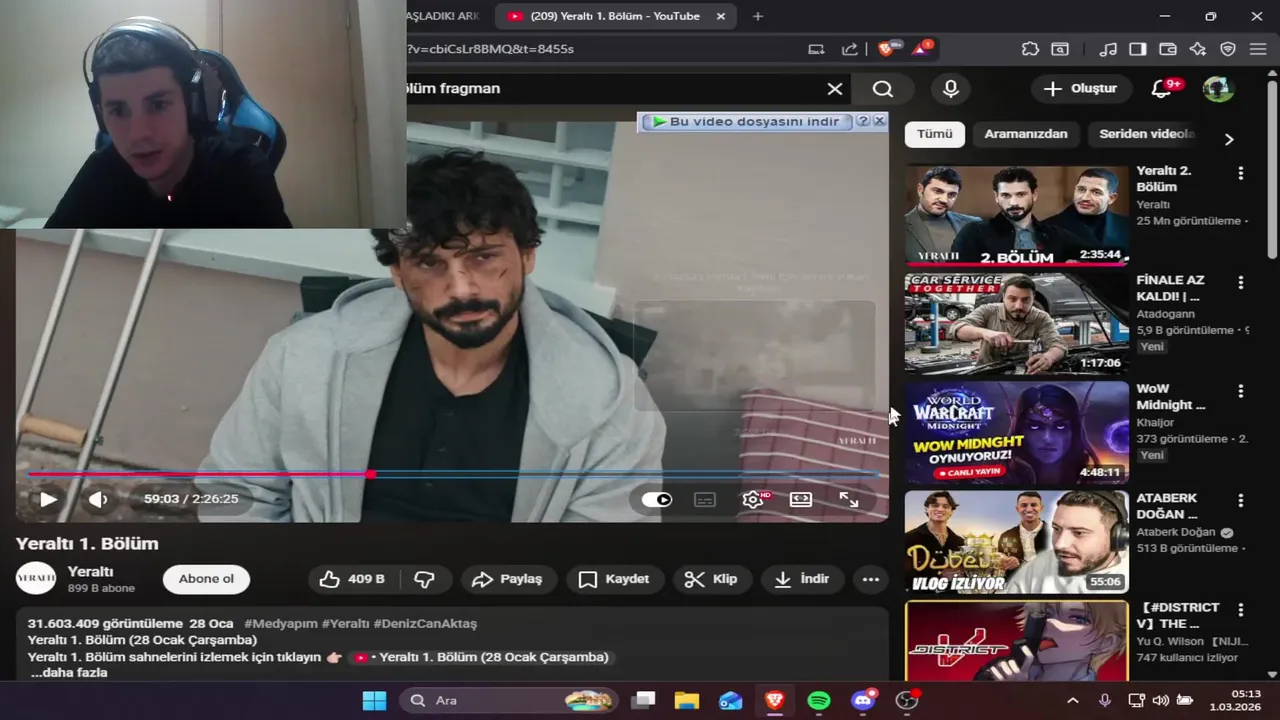Clear the YouTube search box text
1280x720 pixels.
coord(835,88)
